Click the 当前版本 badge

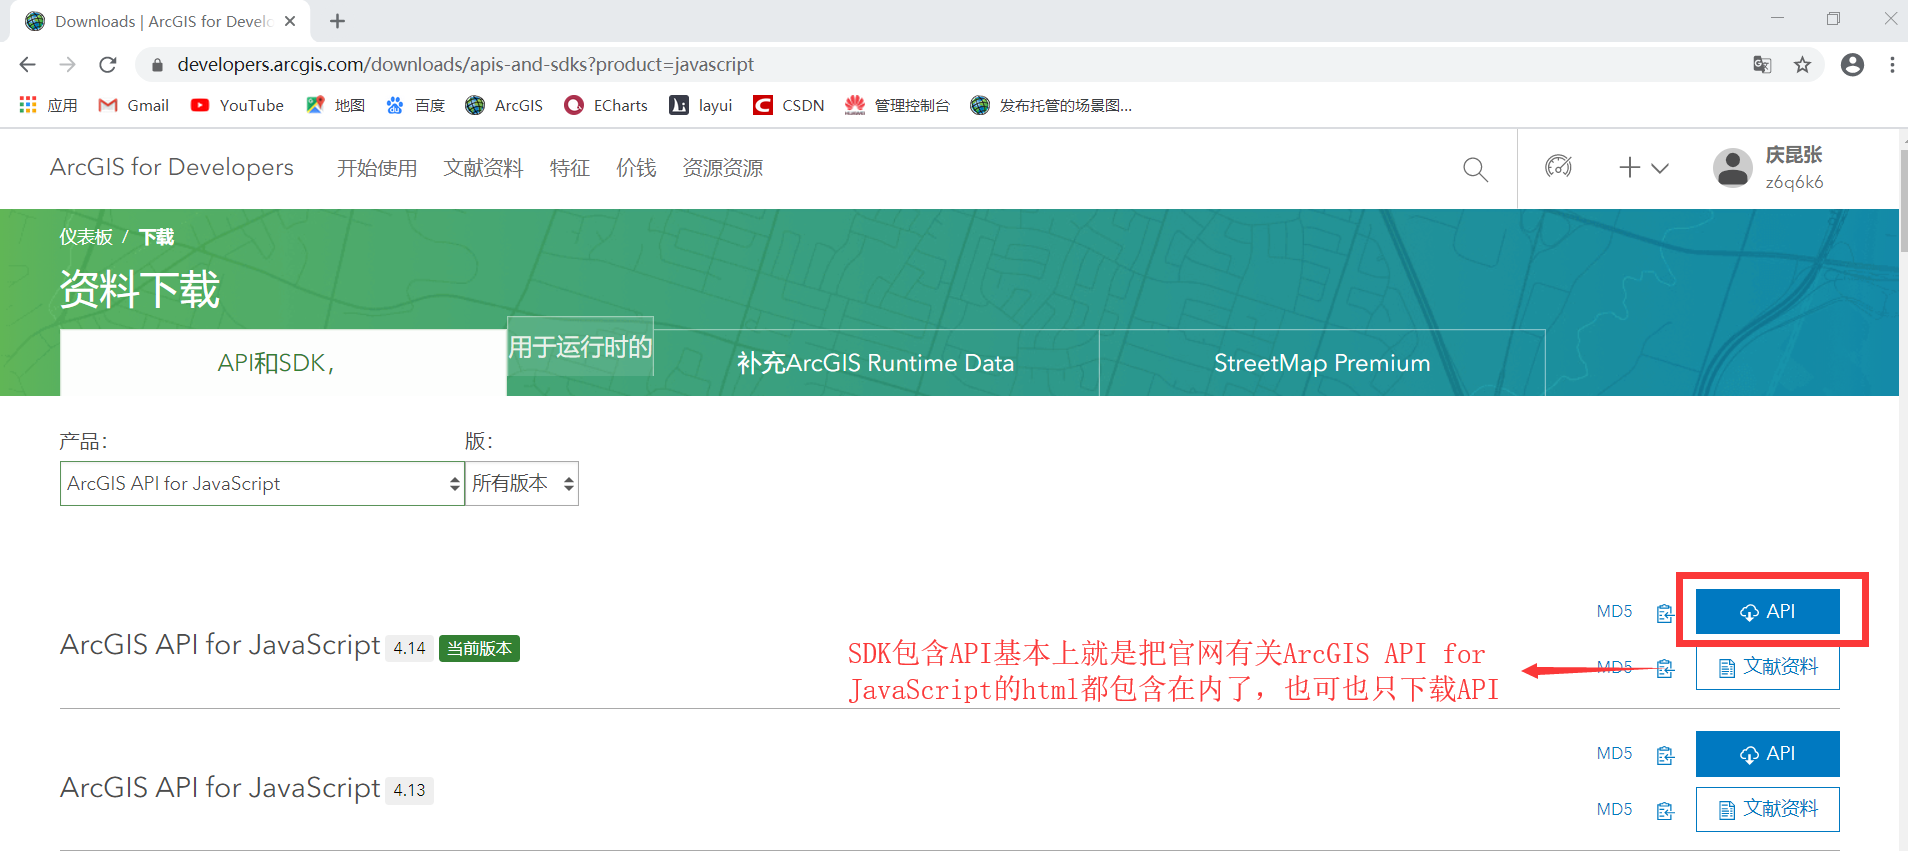point(479,649)
